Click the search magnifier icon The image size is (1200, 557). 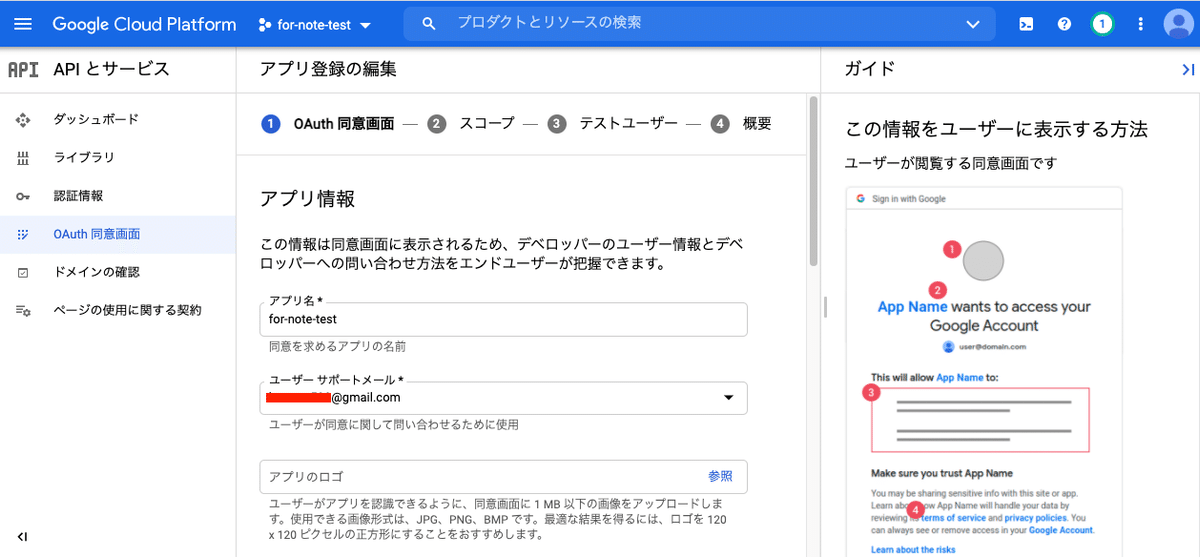(429, 24)
